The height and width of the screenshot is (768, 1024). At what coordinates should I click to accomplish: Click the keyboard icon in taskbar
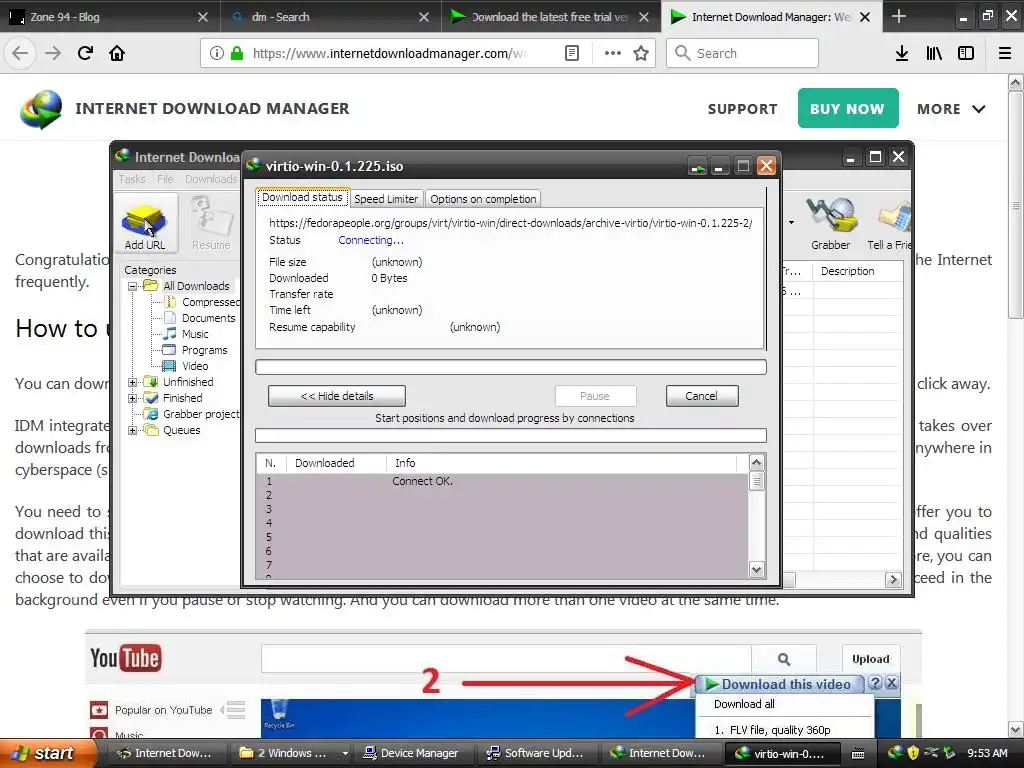858,754
